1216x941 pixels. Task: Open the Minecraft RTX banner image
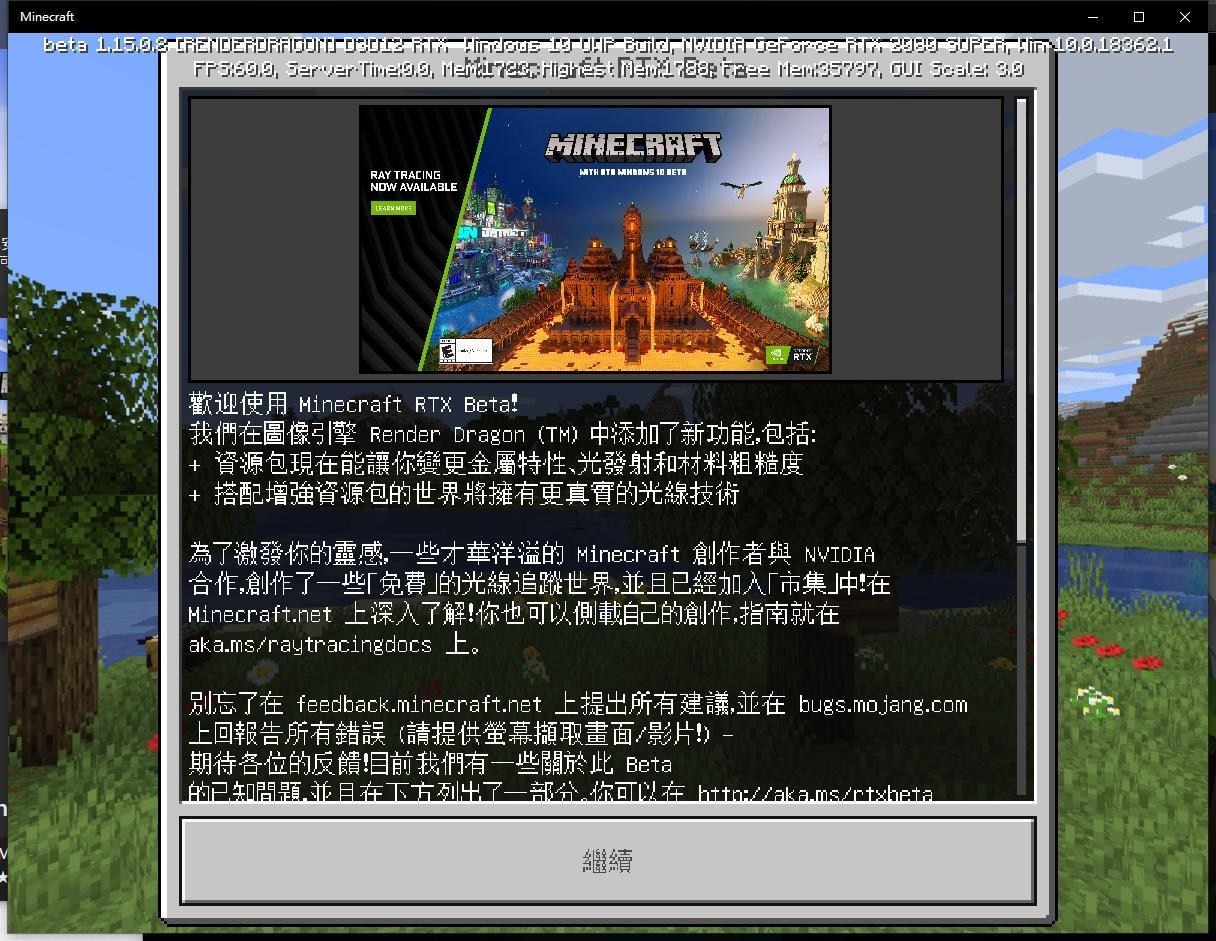tap(595, 239)
